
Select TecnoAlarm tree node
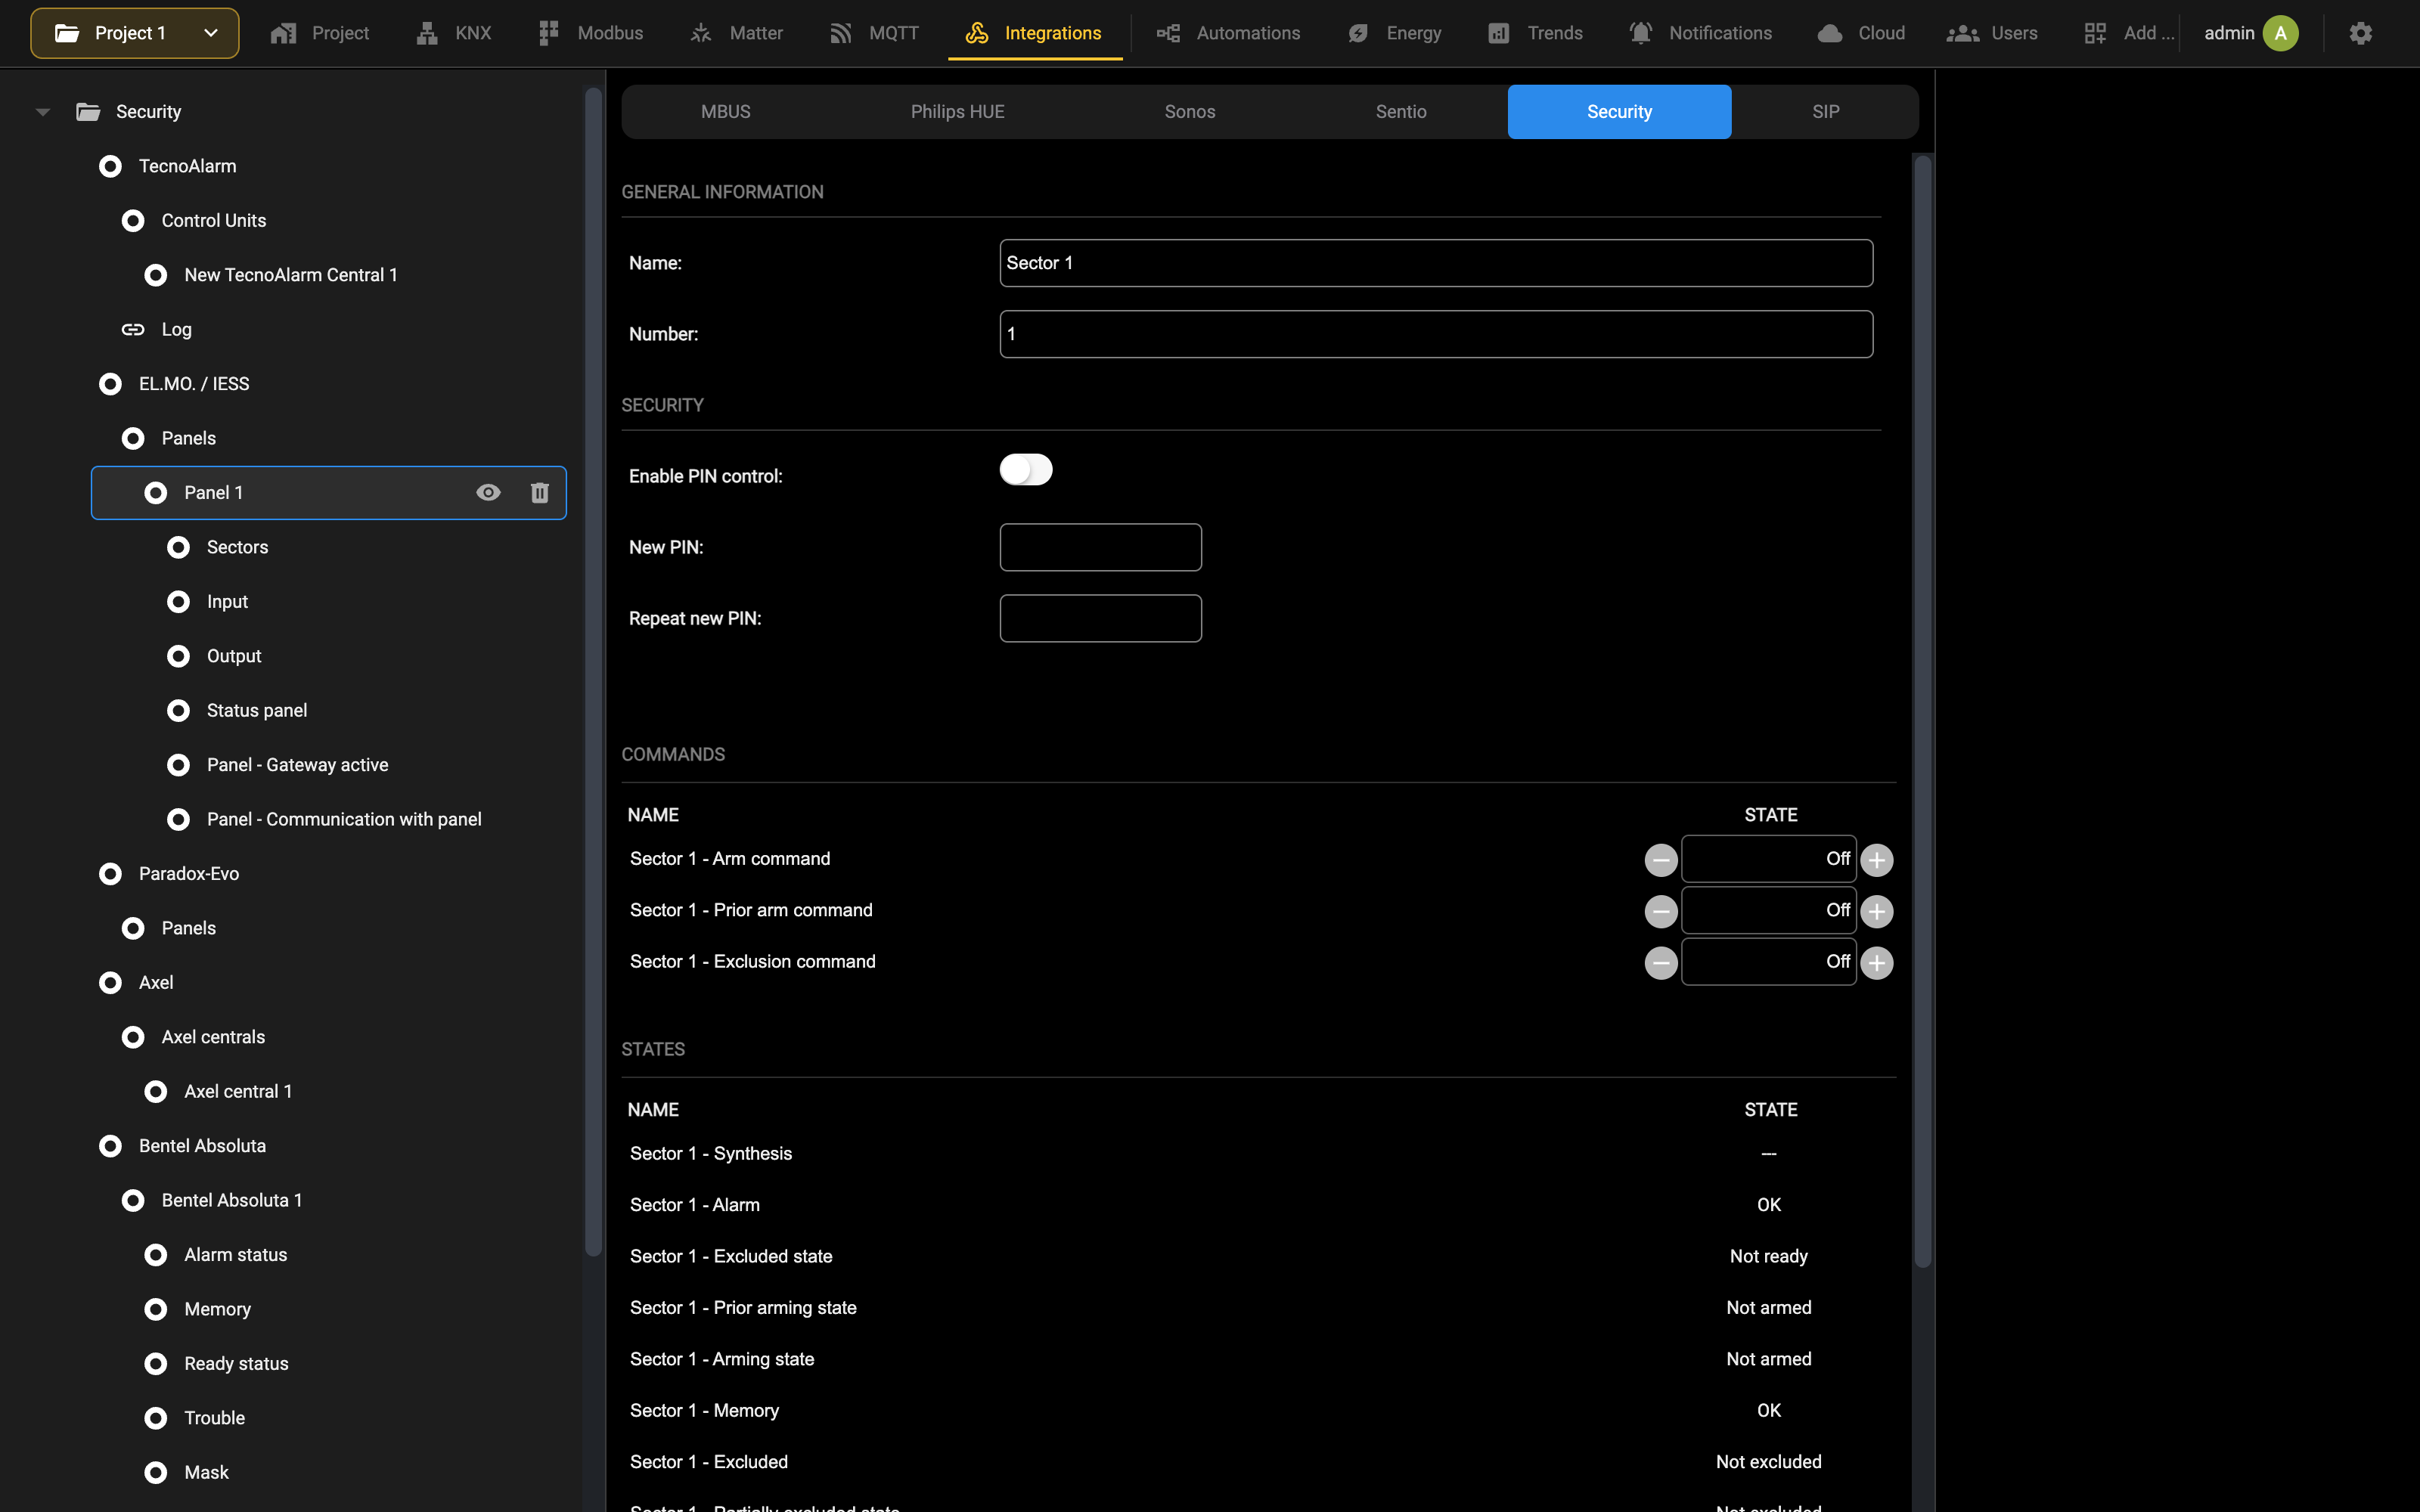tap(188, 166)
